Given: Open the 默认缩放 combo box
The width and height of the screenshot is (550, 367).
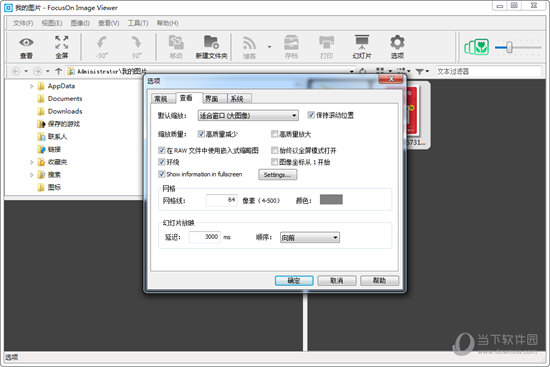Looking at the screenshot, I should coord(248,115).
